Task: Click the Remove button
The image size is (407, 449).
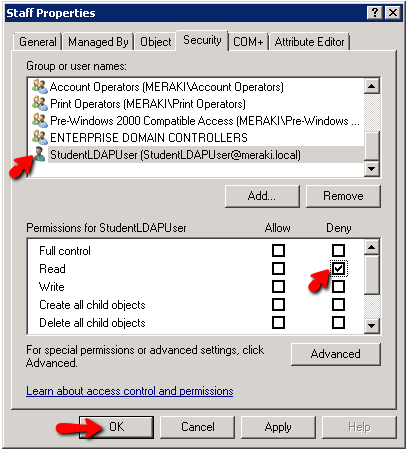Action: (343, 196)
